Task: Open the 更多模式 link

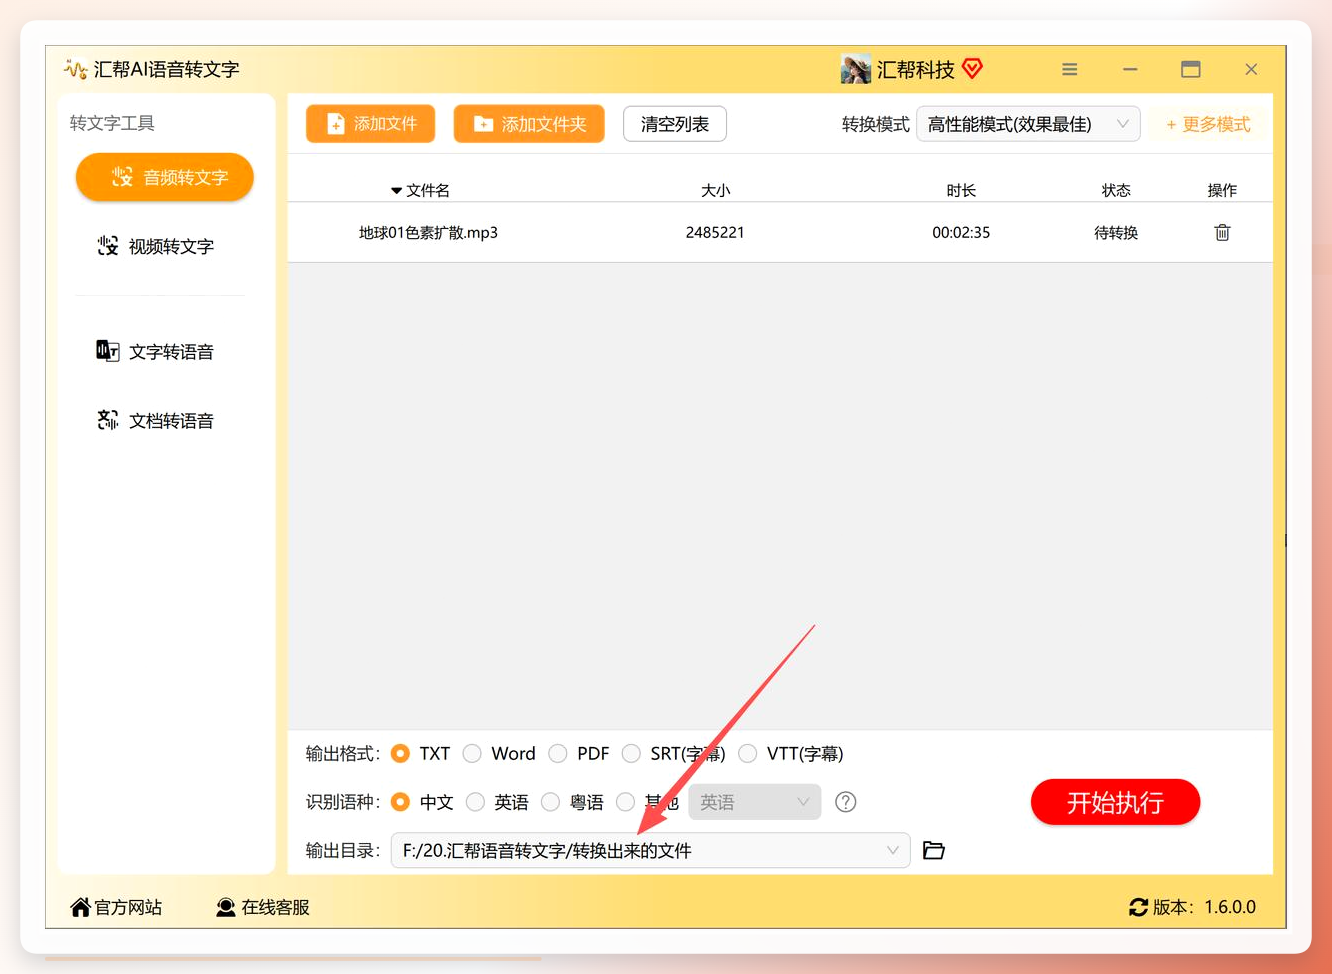Action: [1208, 124]
